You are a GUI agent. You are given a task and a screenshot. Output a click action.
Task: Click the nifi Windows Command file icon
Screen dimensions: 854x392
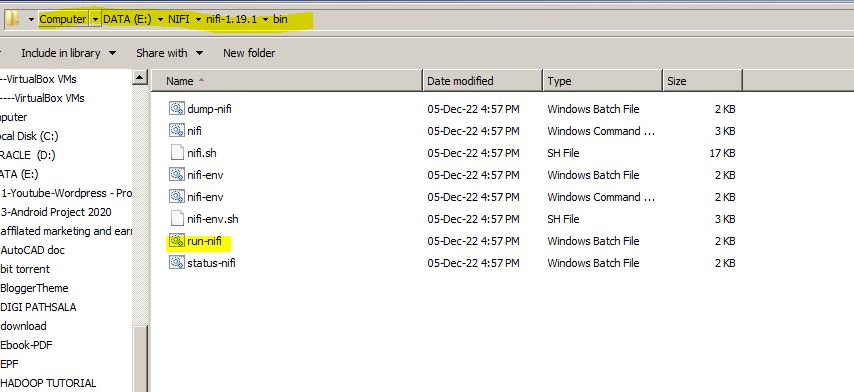(176, 131)
